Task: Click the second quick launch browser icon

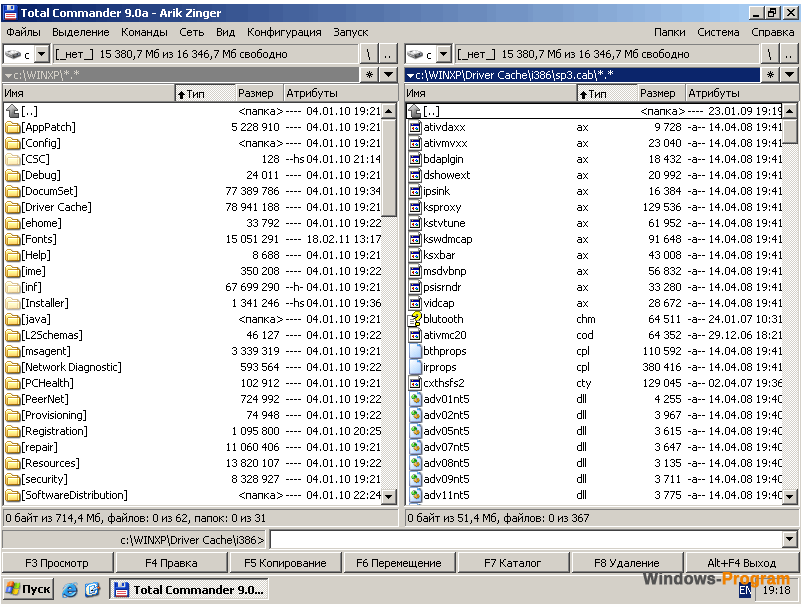Action: pyautogui.click(x=92, y=590)
